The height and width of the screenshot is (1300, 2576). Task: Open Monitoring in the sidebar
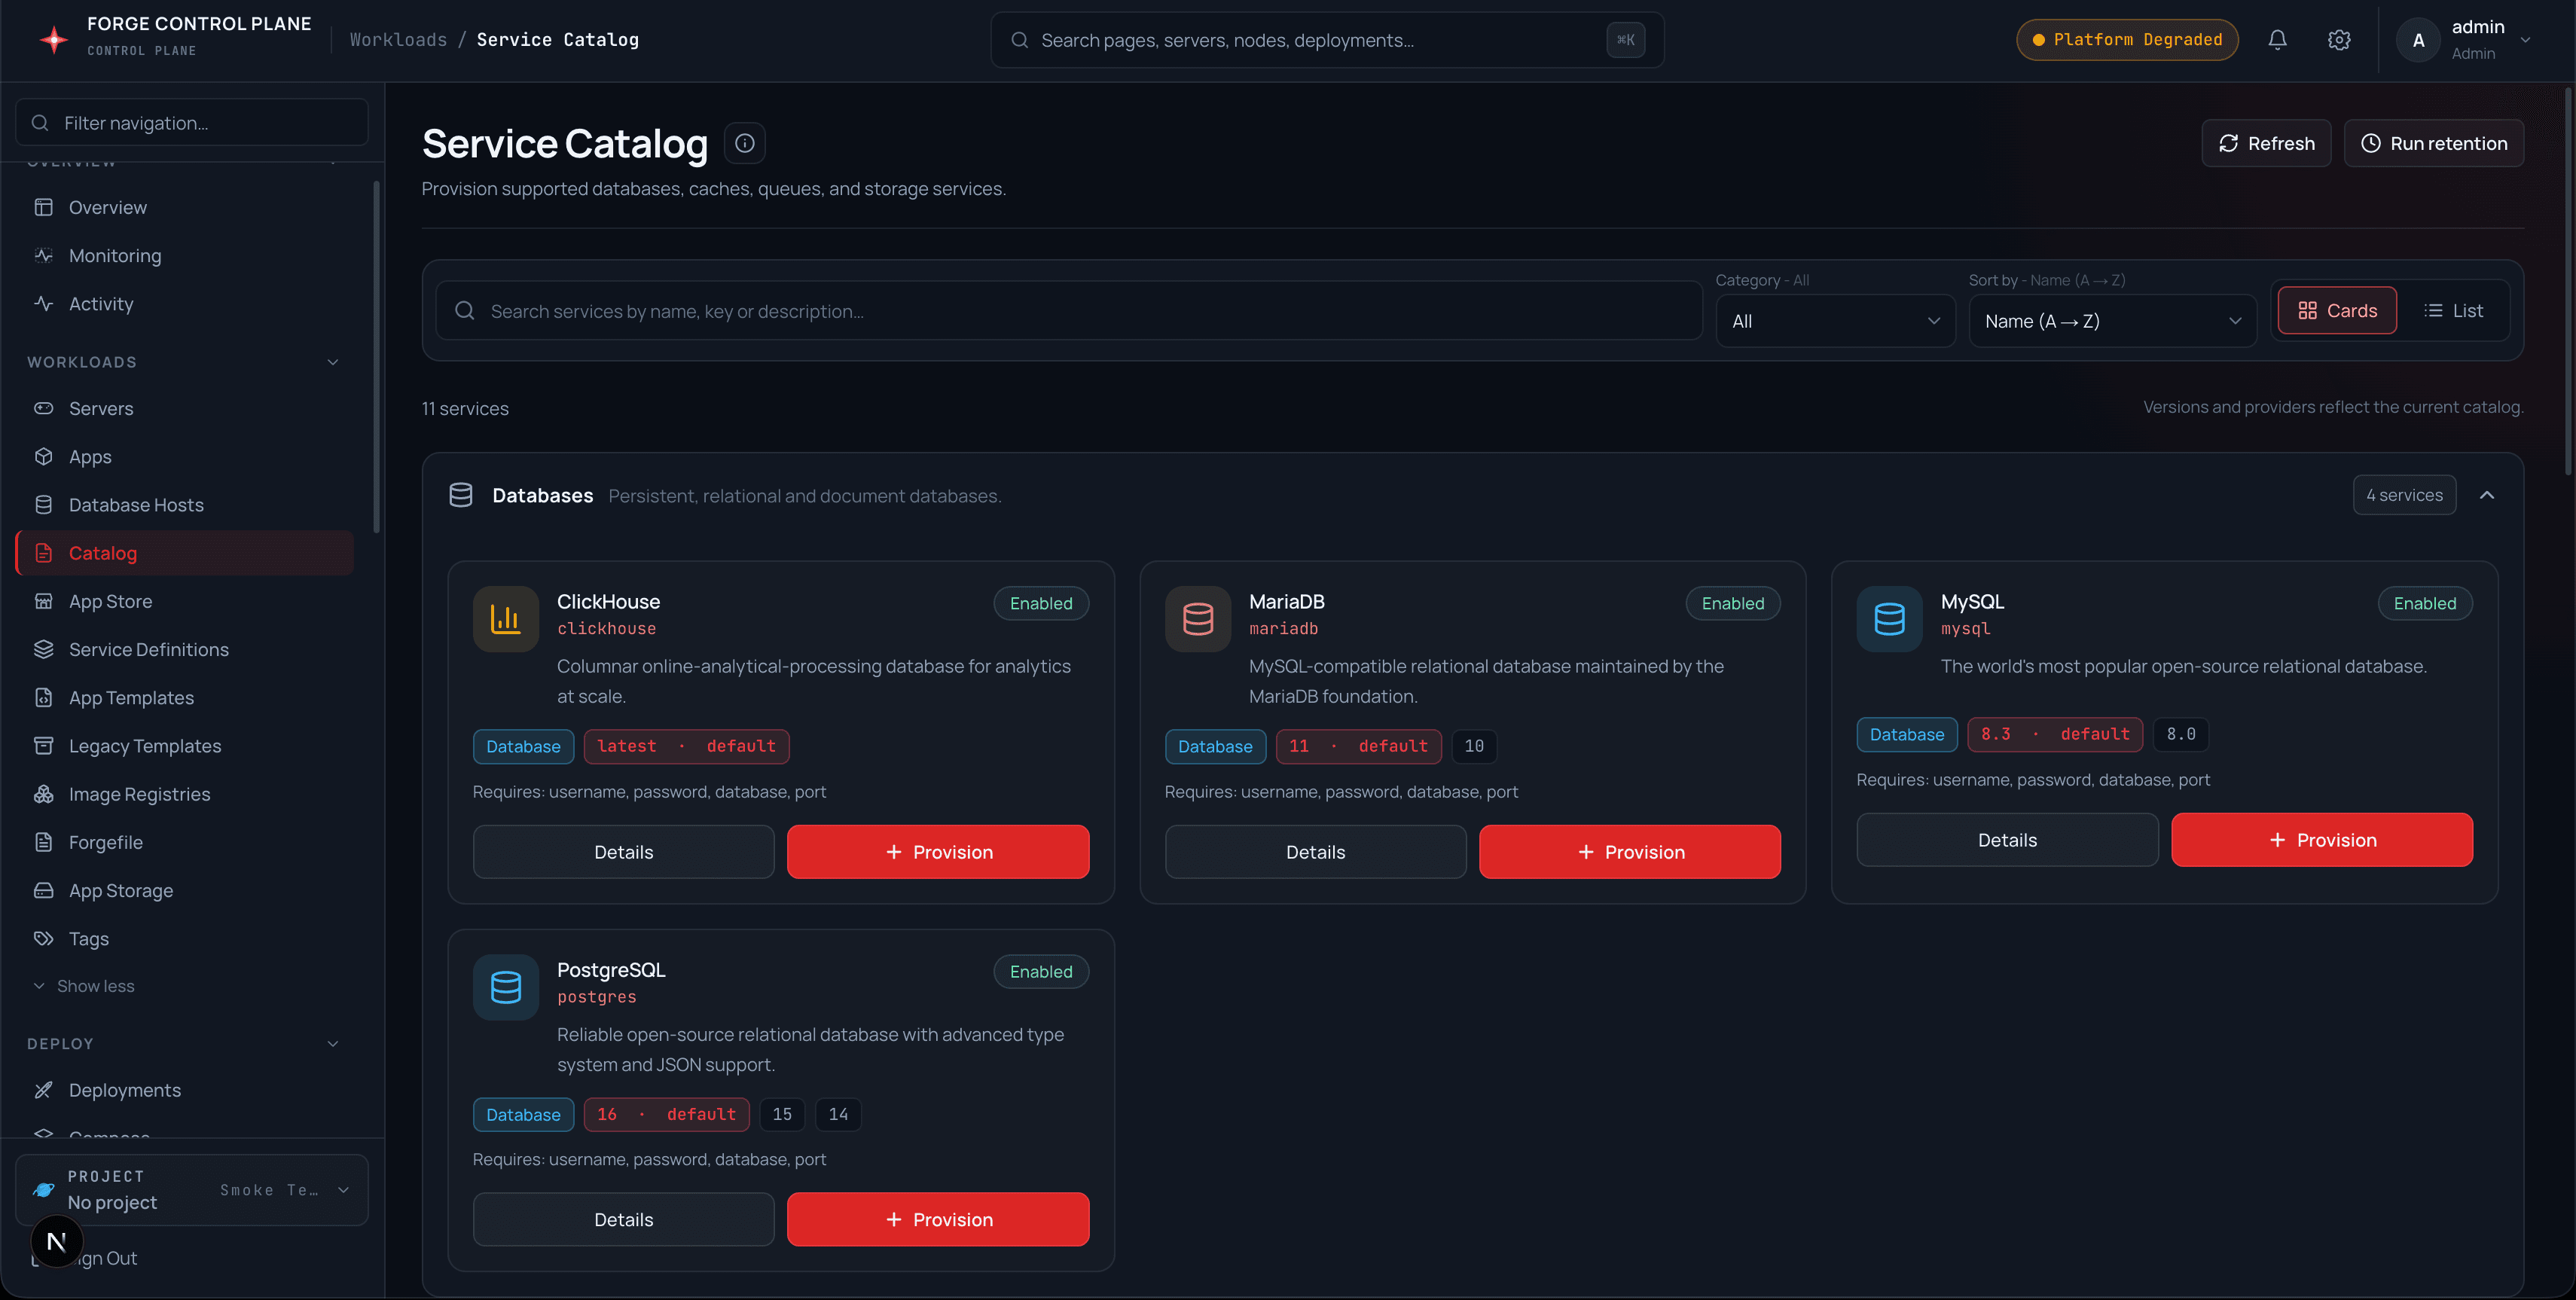click(x=185, y=256)
